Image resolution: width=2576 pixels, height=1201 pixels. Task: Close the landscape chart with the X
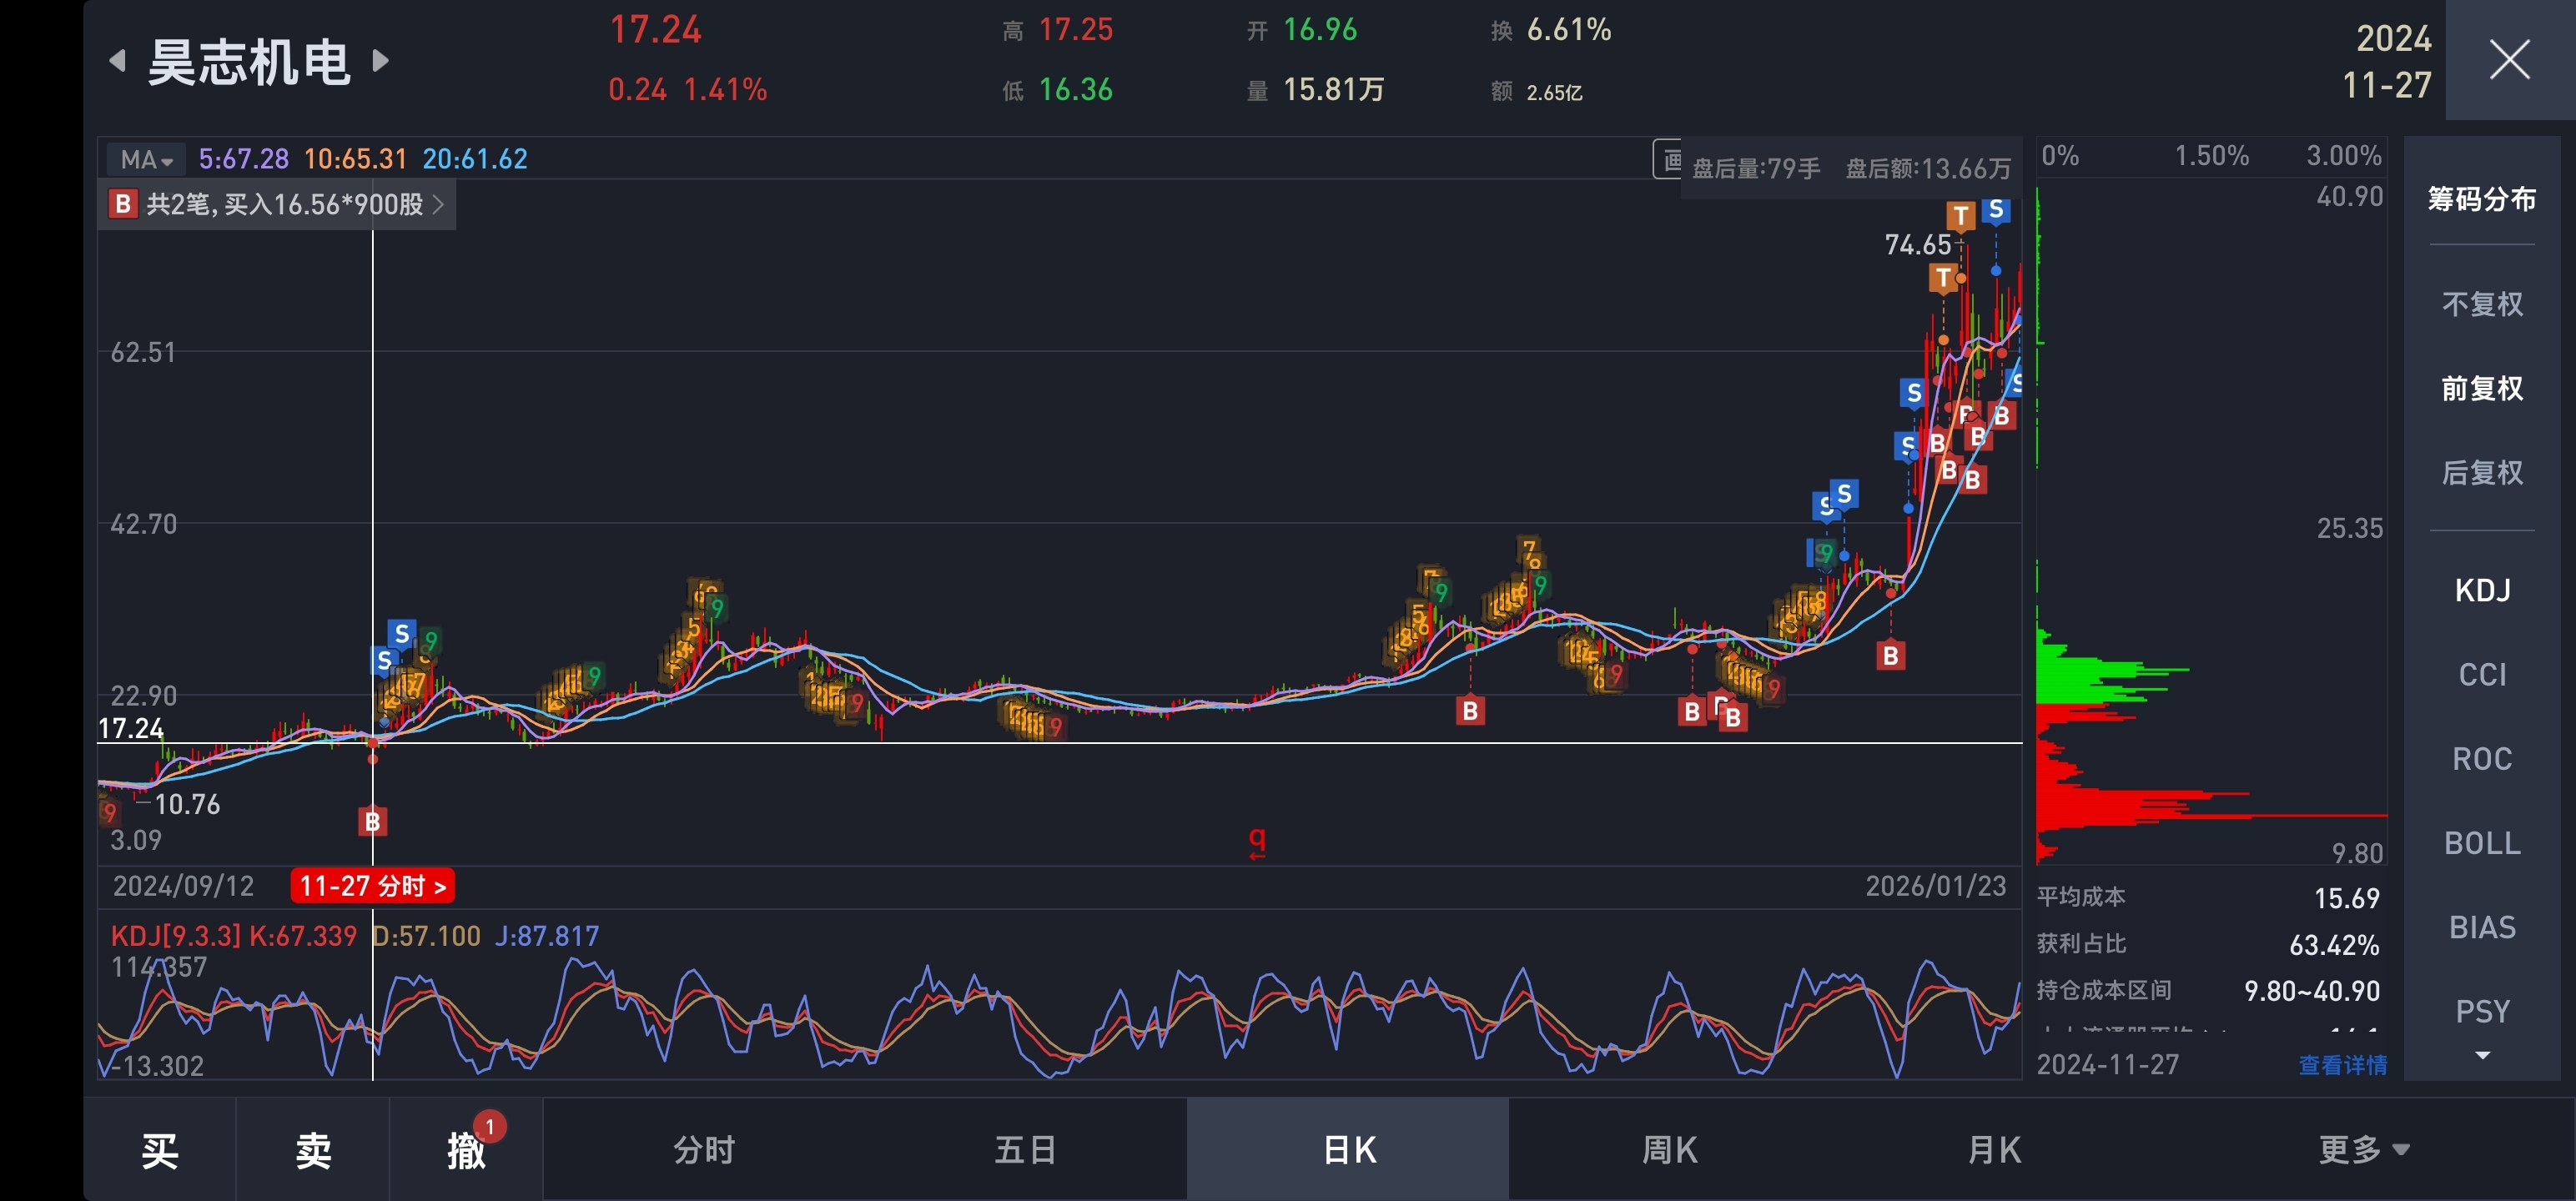click(x=2509, y=59)
